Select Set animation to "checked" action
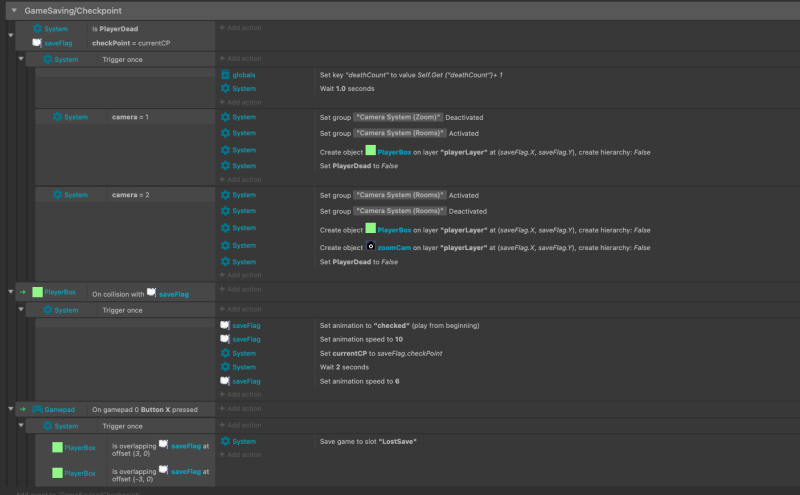Image resolution: width=800 pixels, height=495 pixels. point(399,325)
